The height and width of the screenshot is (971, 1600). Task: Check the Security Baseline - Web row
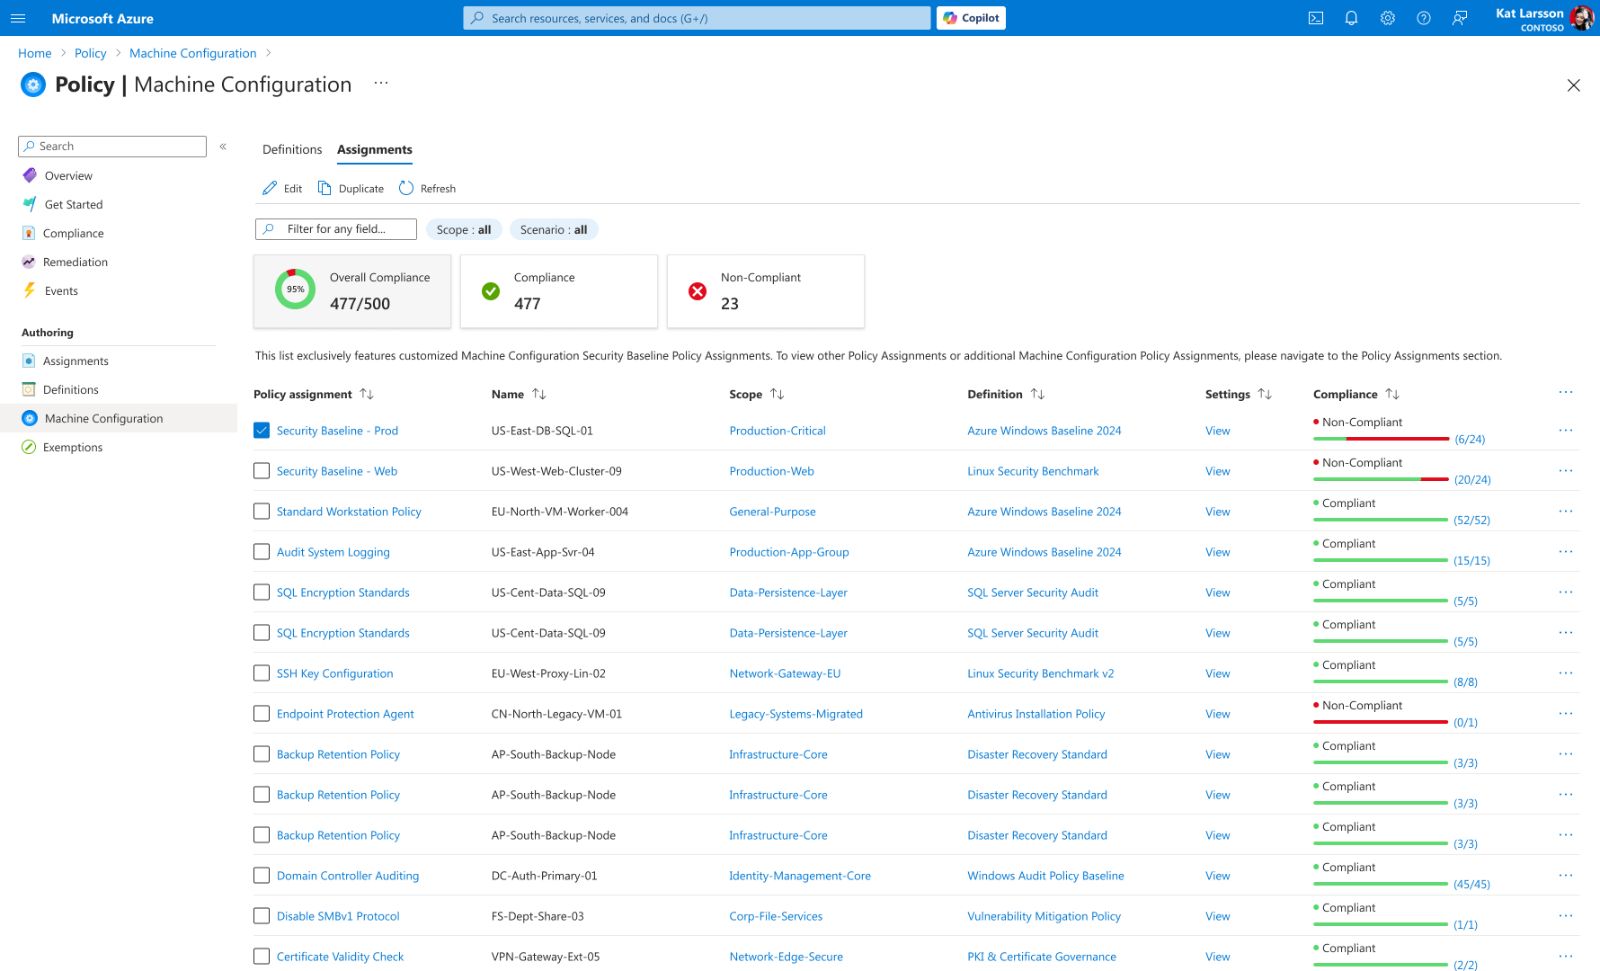(x=262, y=471)
